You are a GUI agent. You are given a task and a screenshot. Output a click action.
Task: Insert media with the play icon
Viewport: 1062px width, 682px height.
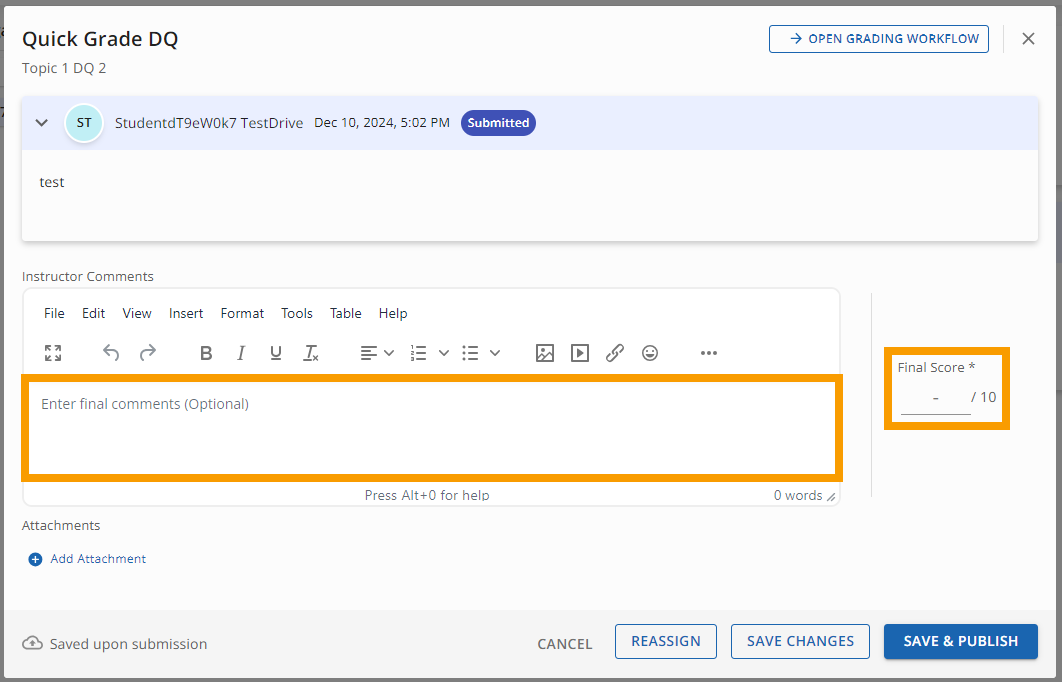coord(580,353)
